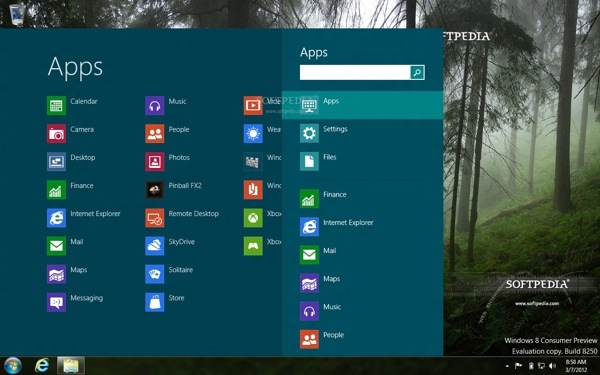Open Mail icon in the left Apps list

click(56, 246)
